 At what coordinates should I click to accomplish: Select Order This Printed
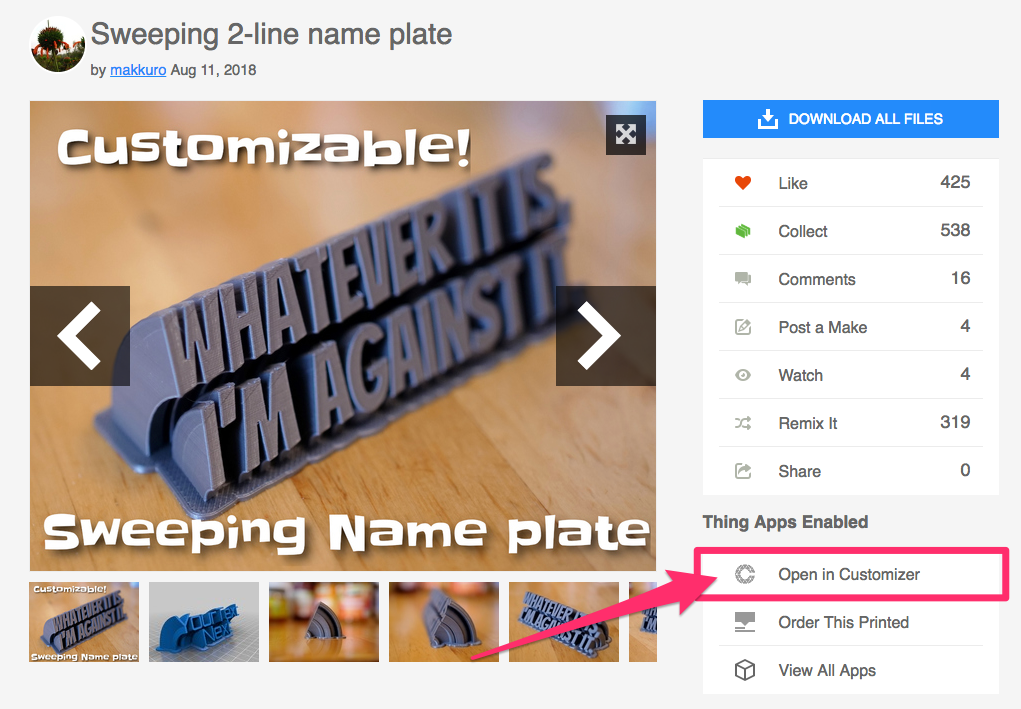tap(850, 622)
